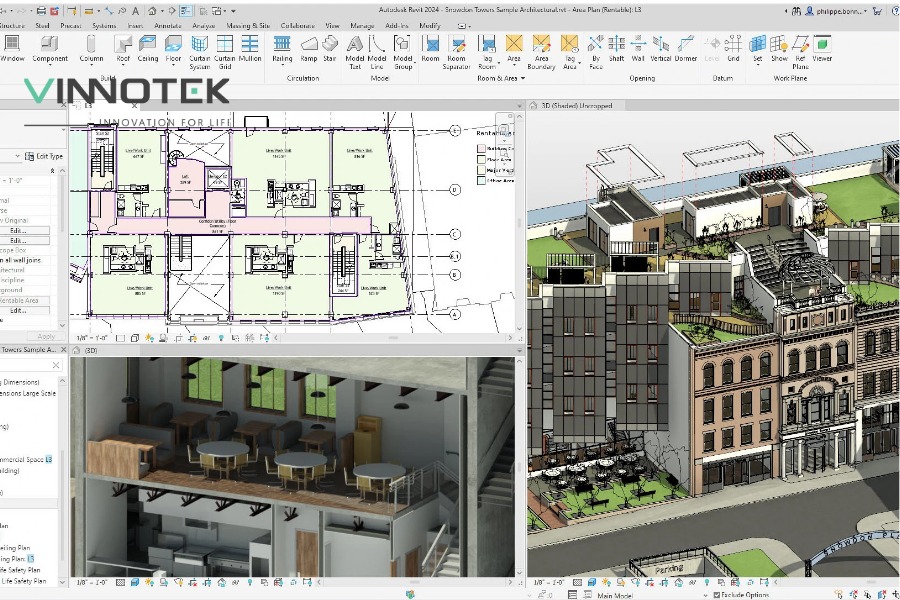Toggle show crop region in L3 plan view
Viewport: 900px width, 600px height.
click(x=192, y=338)
